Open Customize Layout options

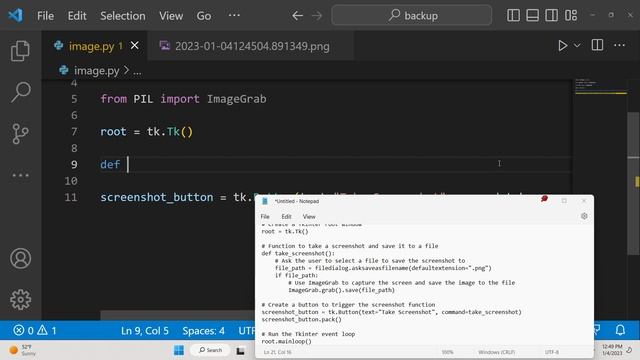point(571,16)
